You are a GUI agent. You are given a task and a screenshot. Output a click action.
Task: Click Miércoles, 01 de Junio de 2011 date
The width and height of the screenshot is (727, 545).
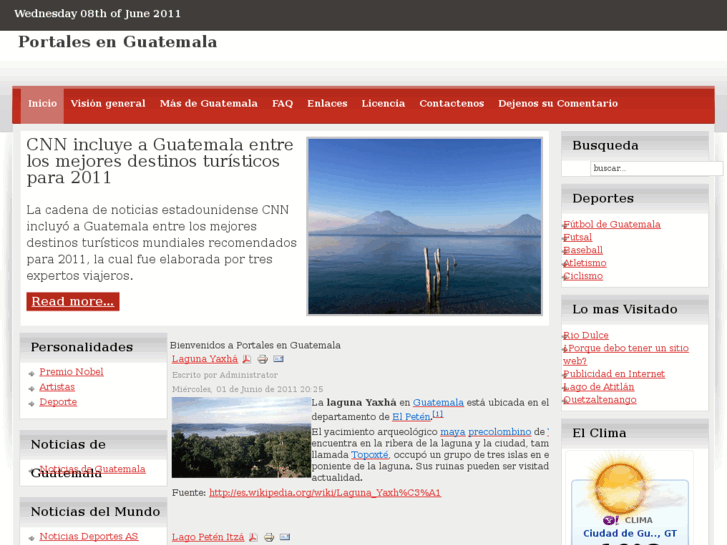[248, 389]
